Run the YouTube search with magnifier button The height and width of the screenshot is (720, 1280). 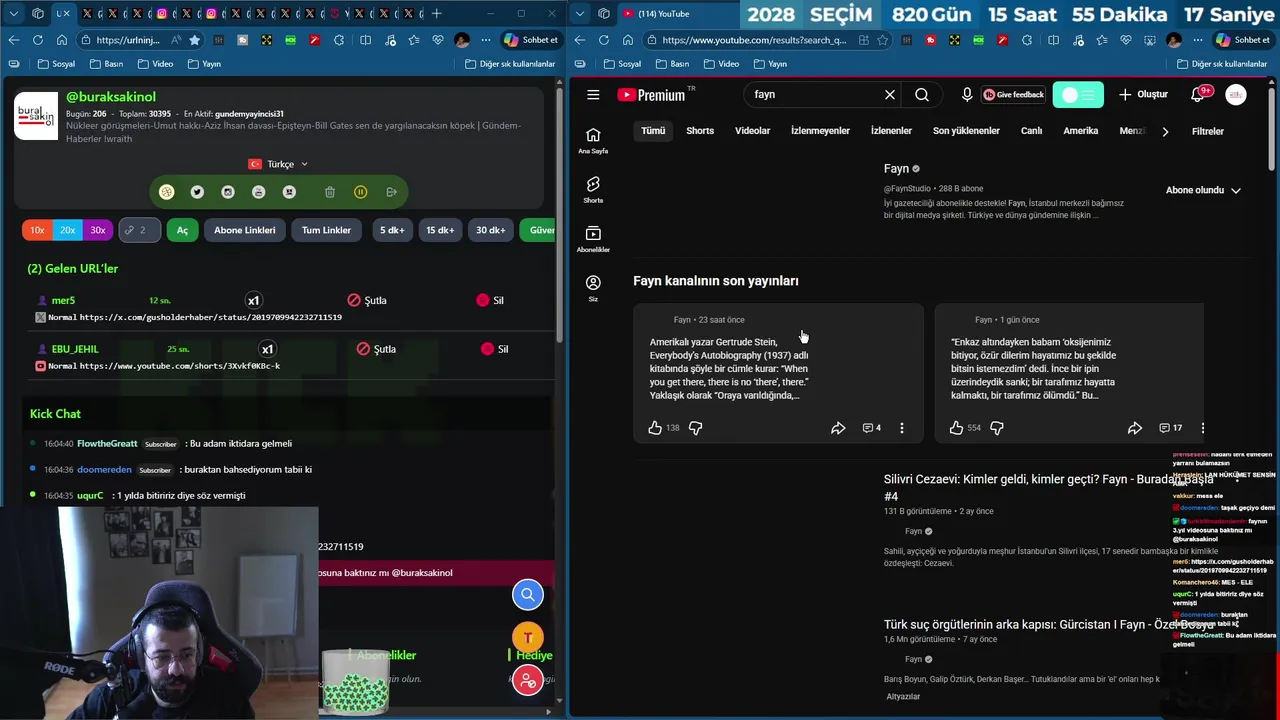pyautogui.click(x=922, y=95)
